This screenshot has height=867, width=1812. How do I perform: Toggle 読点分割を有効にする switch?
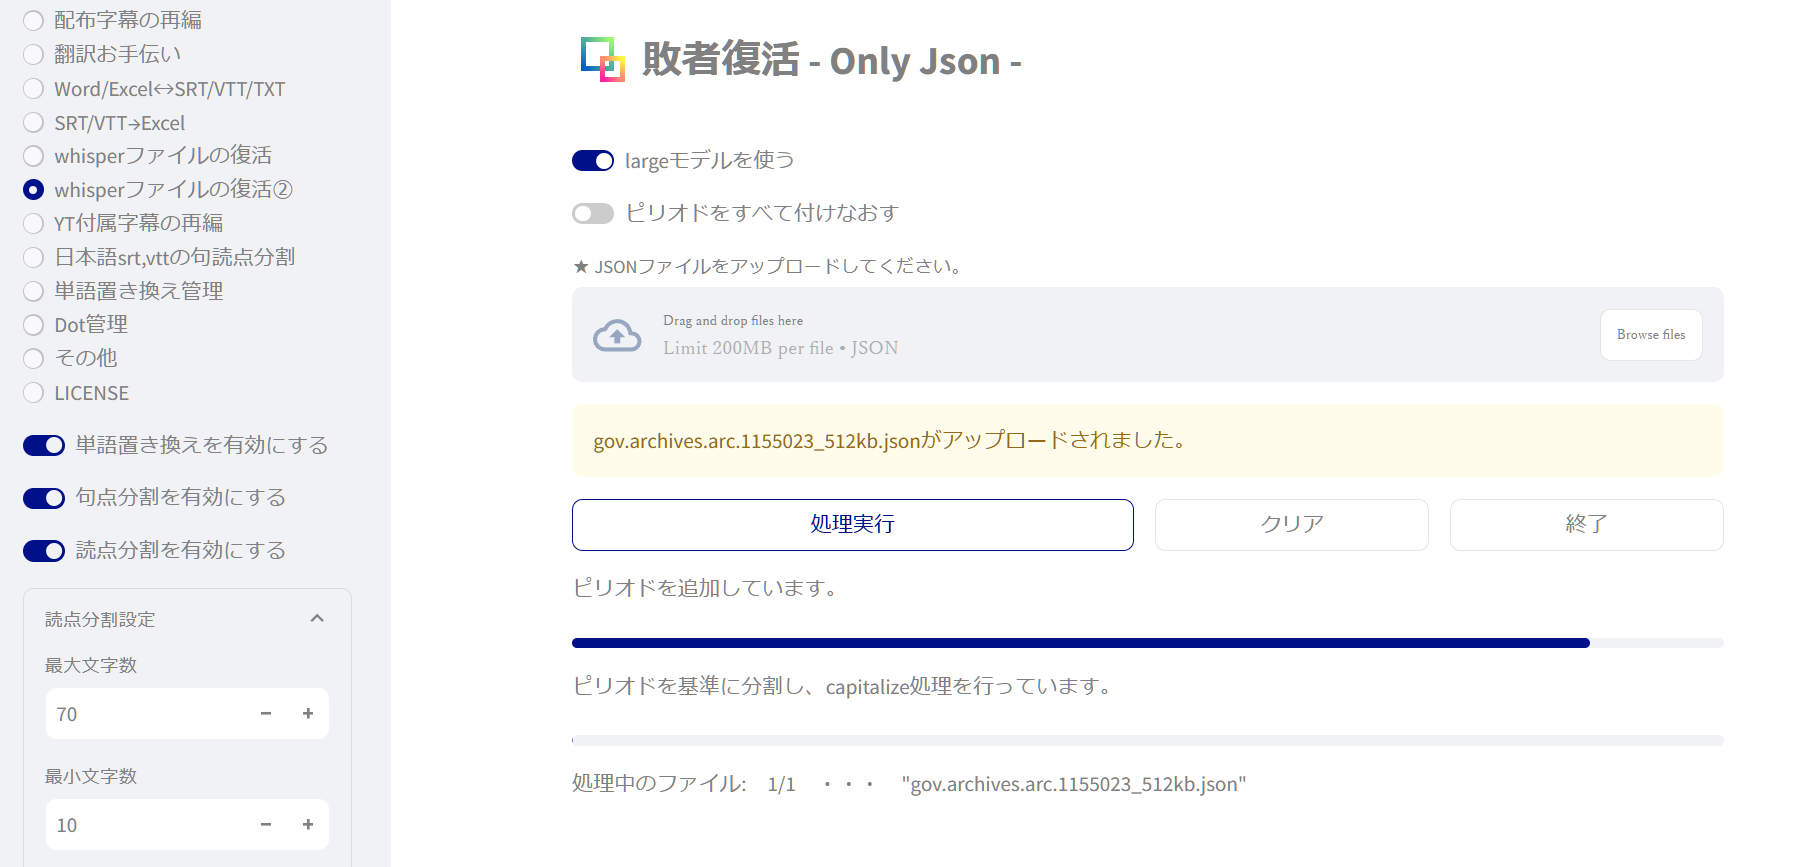44,551
